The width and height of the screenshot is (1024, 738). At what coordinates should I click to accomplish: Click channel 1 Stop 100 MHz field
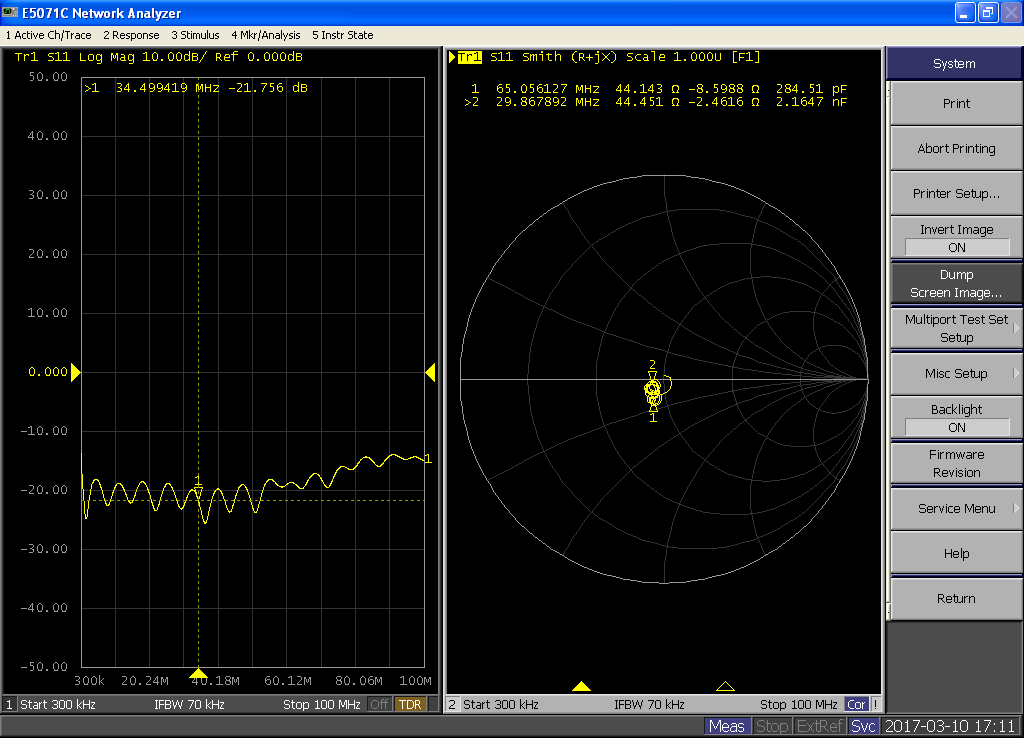[321, 705]
